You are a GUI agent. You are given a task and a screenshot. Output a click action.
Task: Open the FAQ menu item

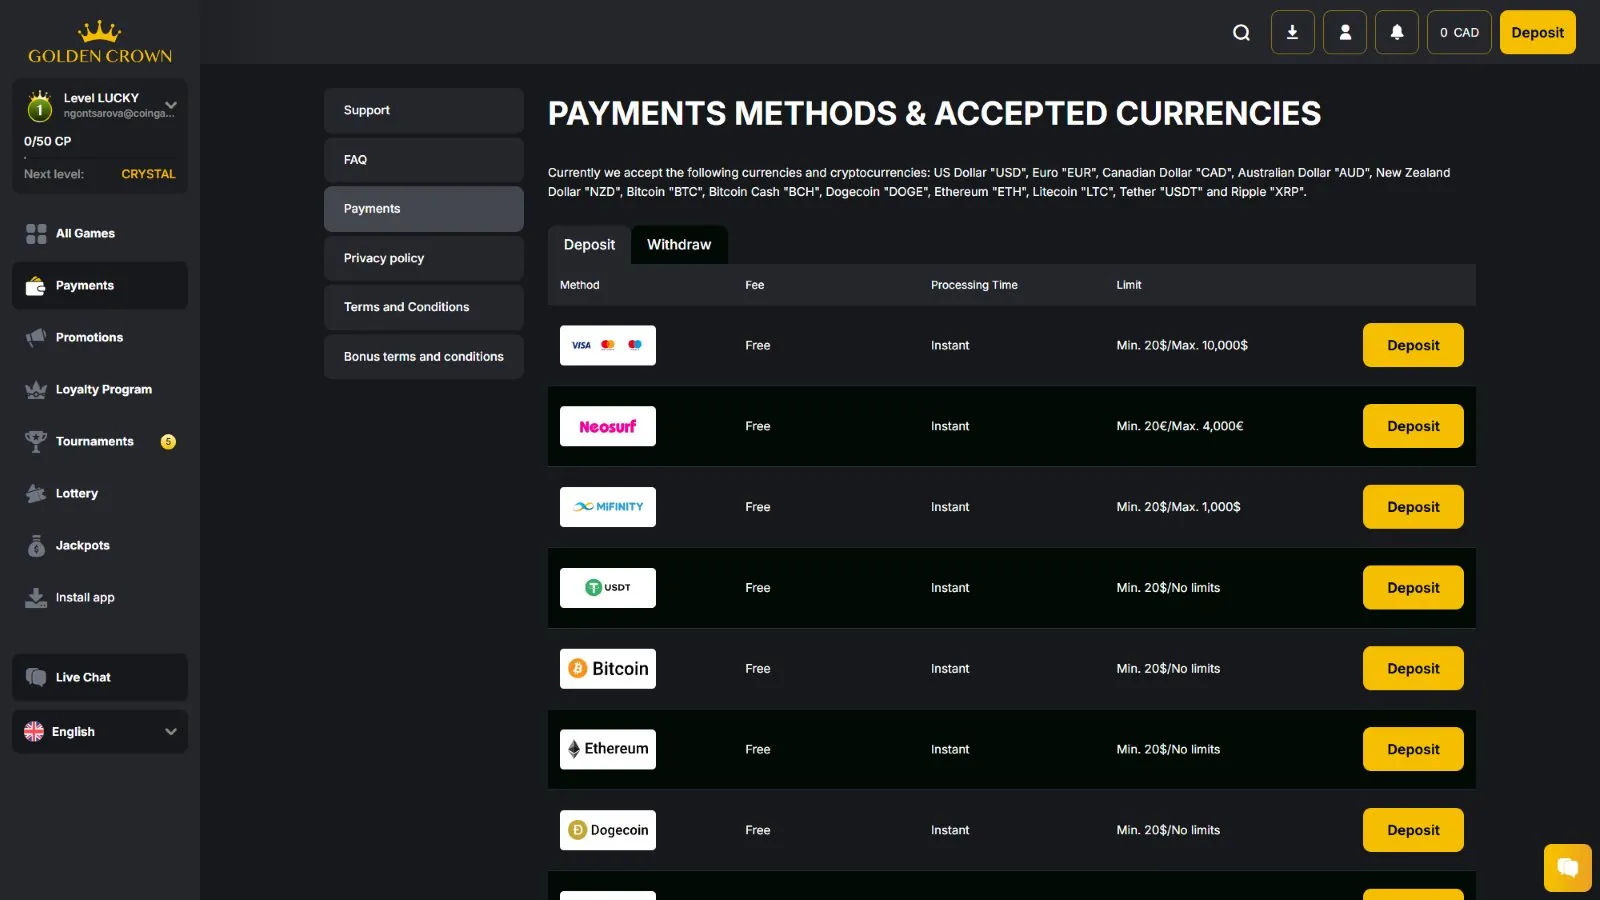coord(423,160)
